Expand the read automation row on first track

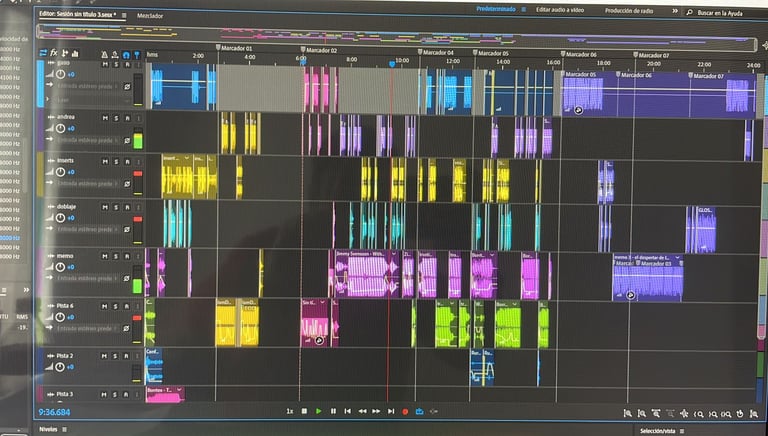[48, 99]
